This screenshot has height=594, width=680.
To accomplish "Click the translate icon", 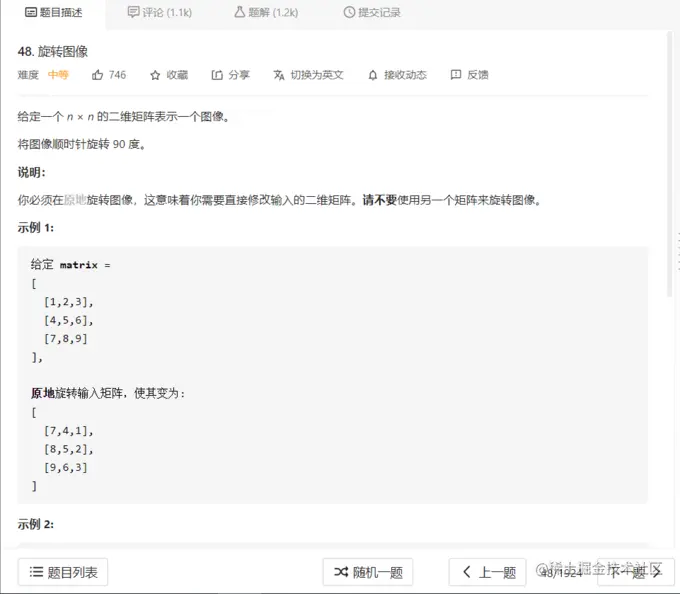I will click(x=279, y=75).
